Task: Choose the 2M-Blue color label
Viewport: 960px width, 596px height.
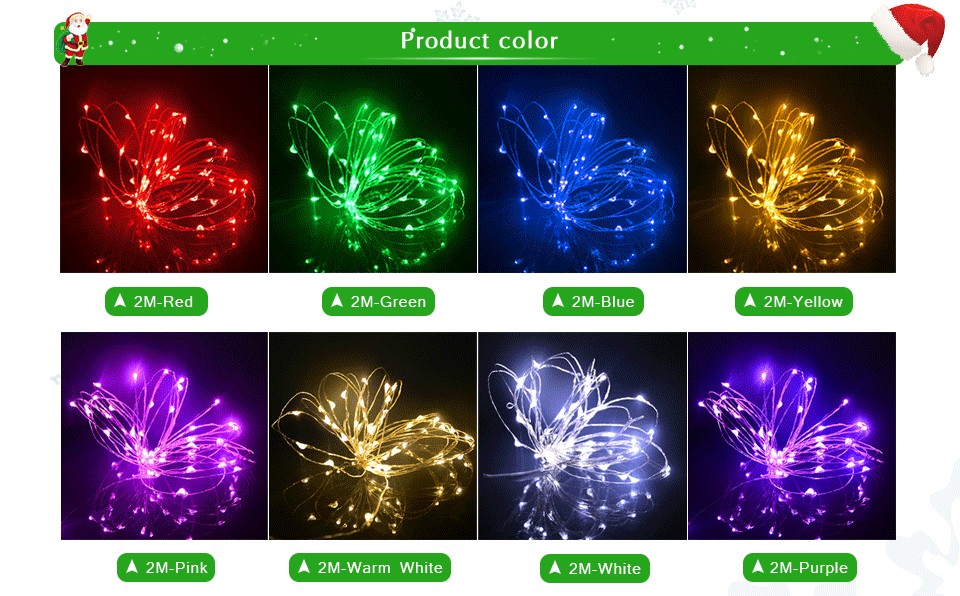Action: 593,301
